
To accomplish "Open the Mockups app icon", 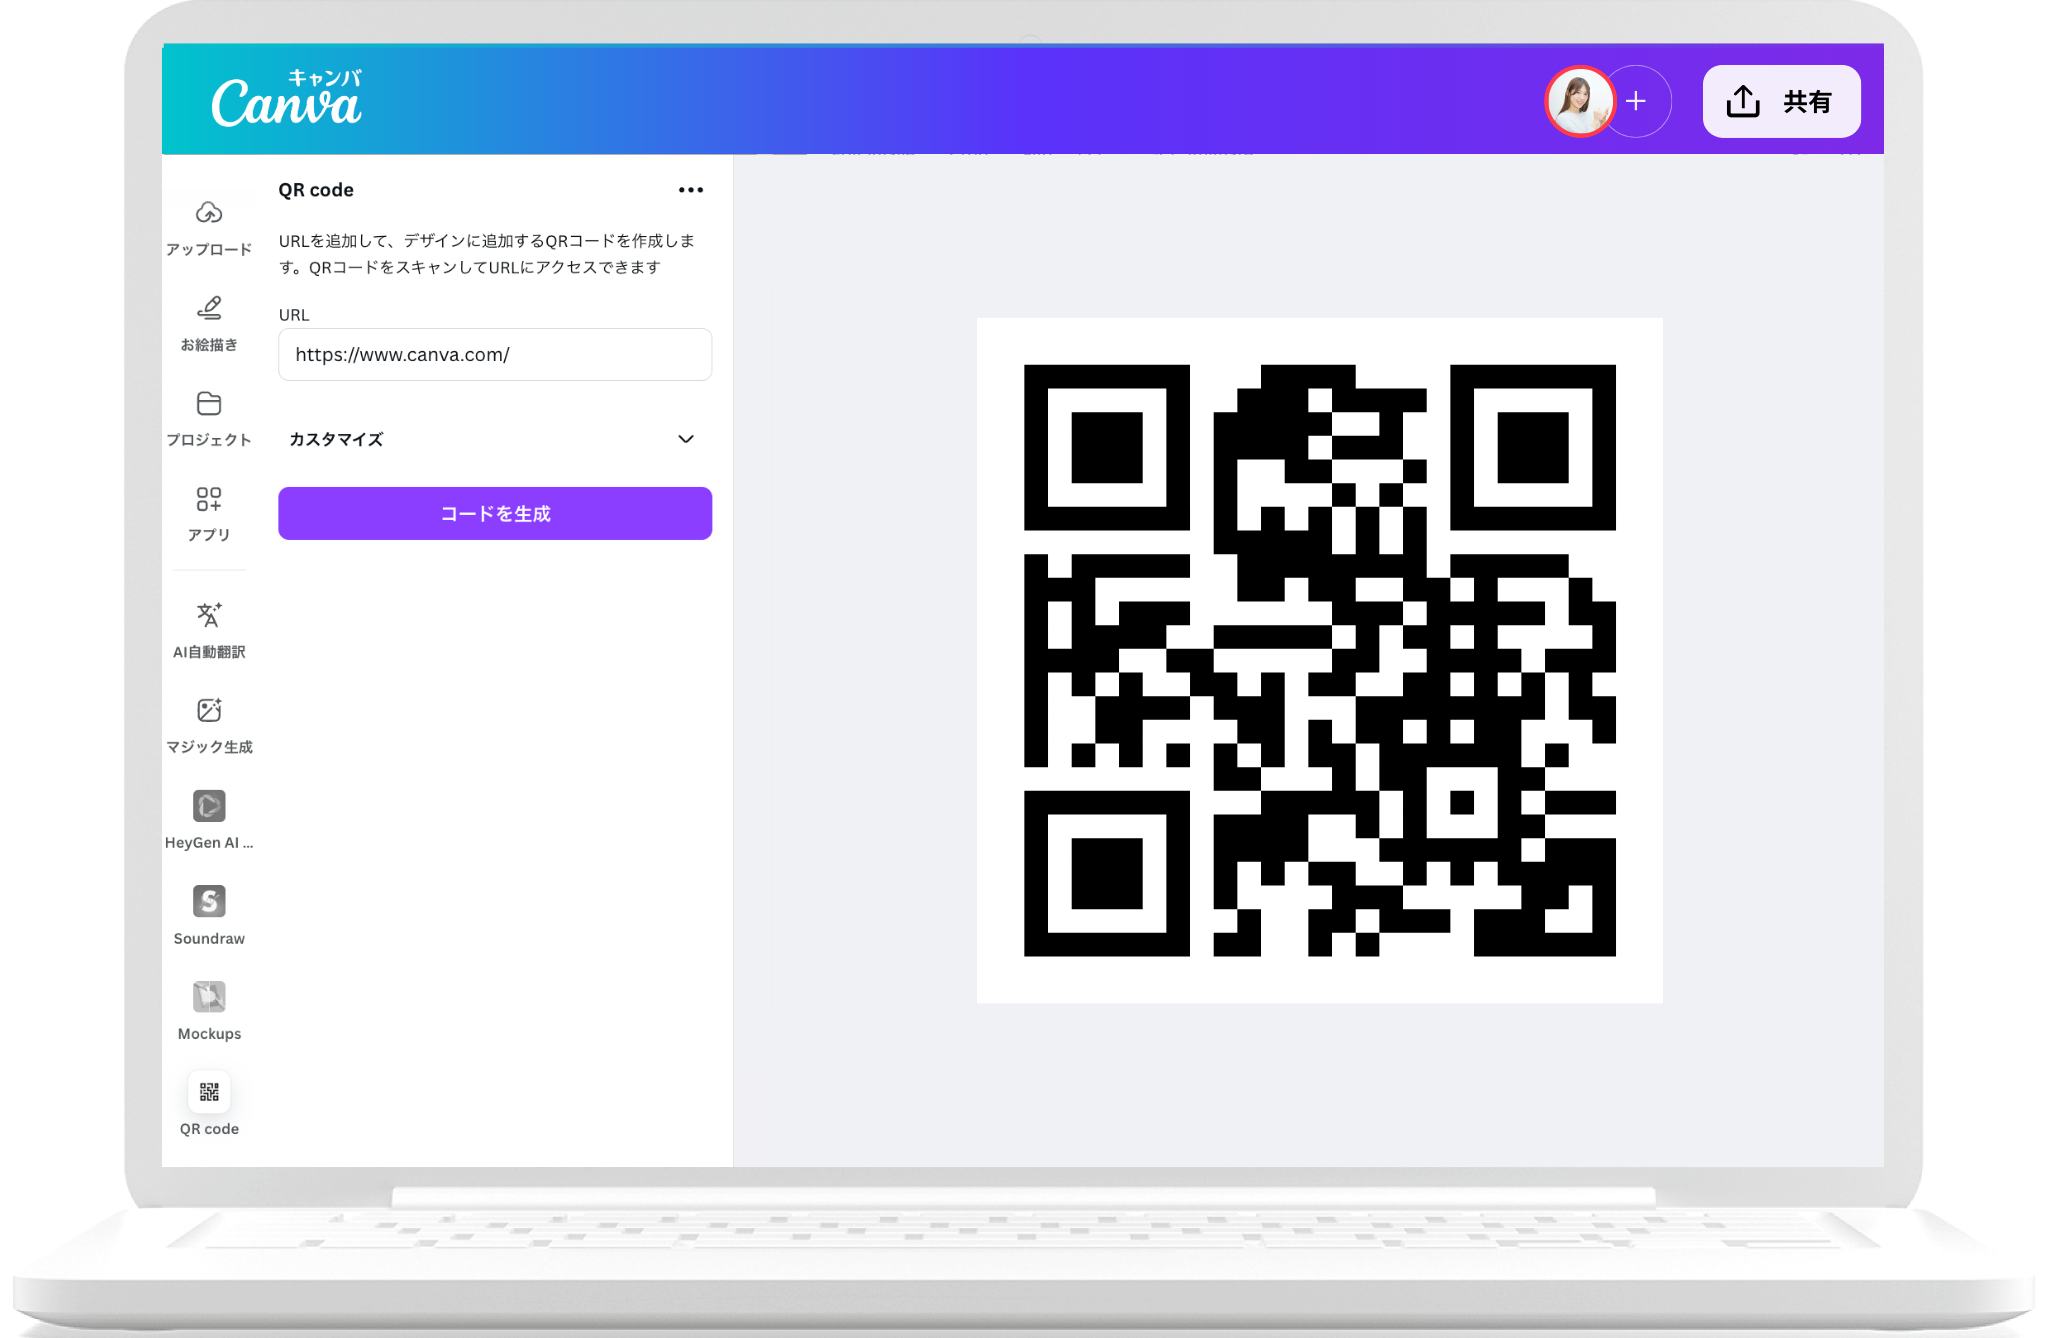I will click(x=209, y=997).
